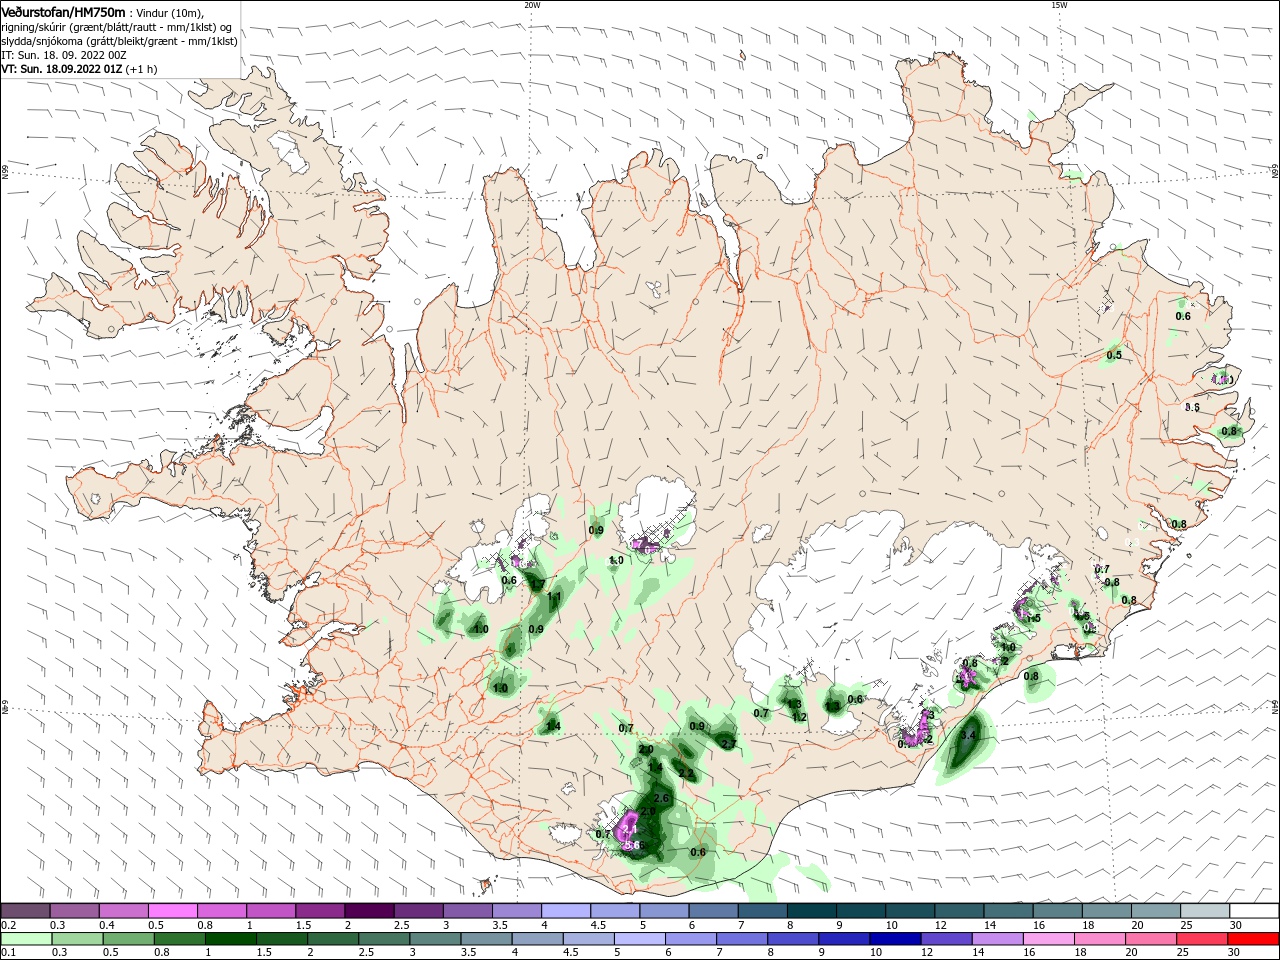Click the 20W longitude label at top
The image size is (1280, 960).
(x=532, y=5)
